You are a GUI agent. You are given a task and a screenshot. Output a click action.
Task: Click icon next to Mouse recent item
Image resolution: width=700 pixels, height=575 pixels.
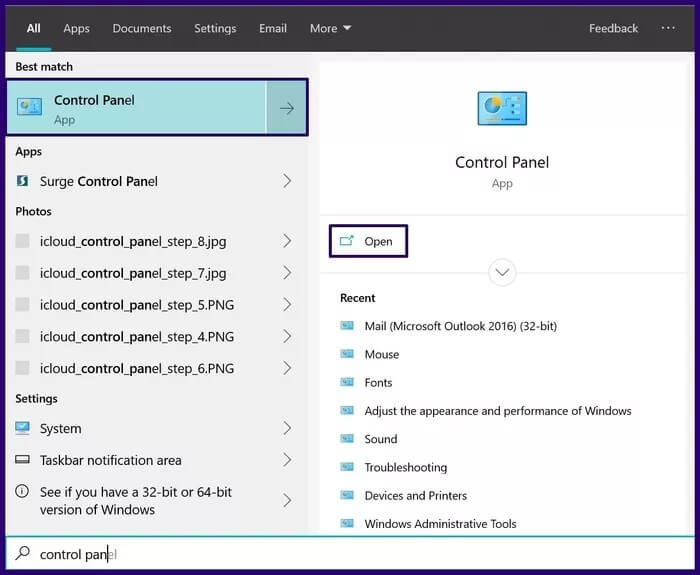347,354
